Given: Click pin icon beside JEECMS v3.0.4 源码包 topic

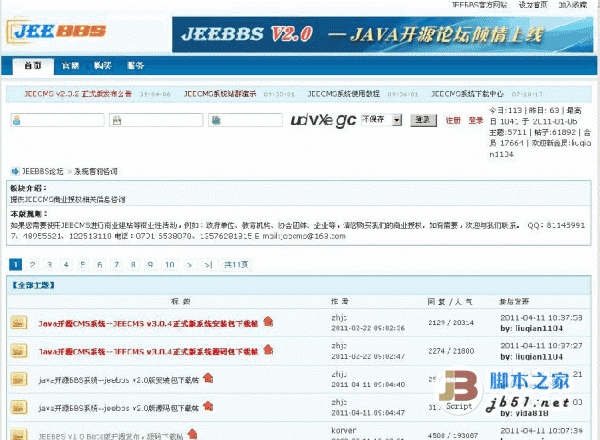Looking at the screenshot, I should coord(268,349).
